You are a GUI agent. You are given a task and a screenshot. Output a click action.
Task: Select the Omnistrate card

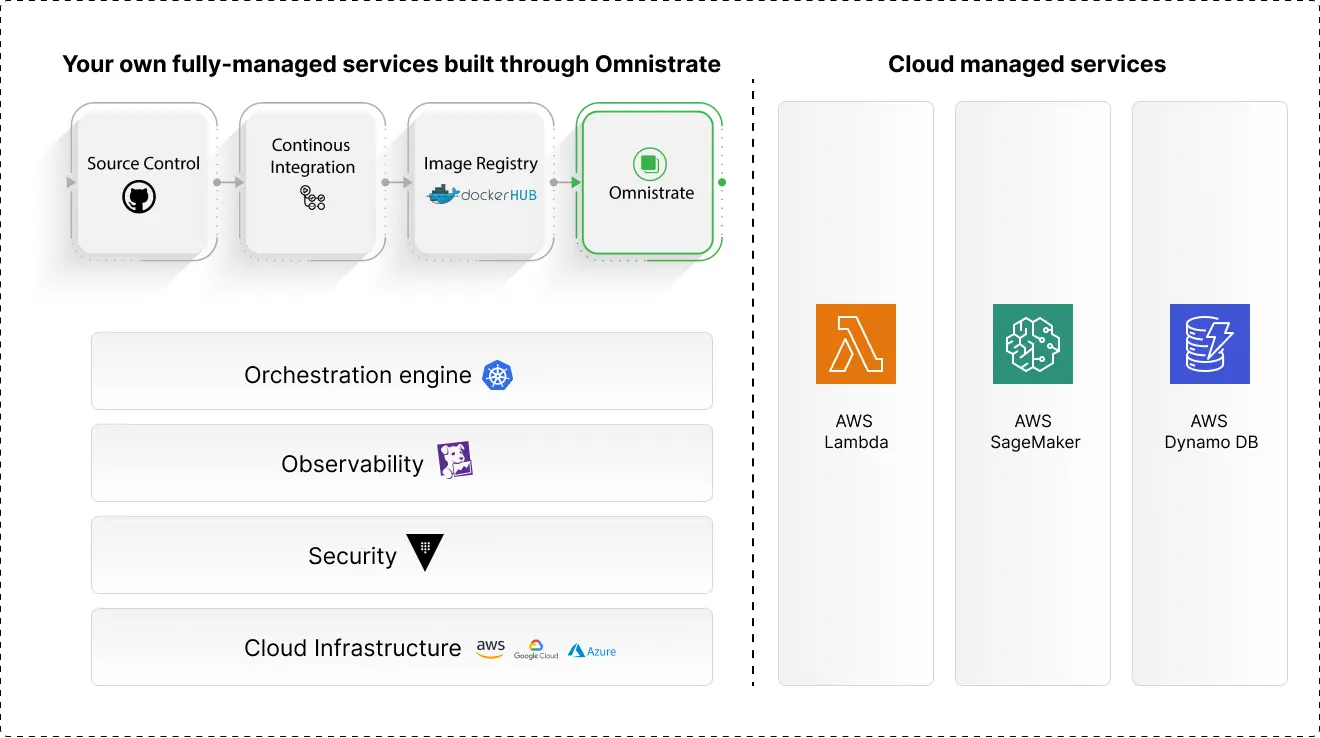649,182
